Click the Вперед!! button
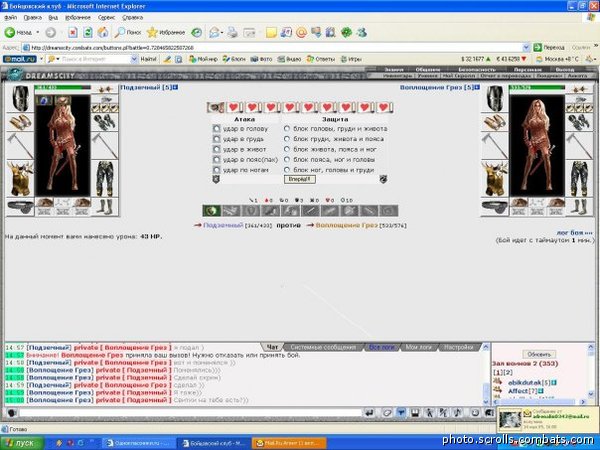The image size is (600, 450). (300, 179)
